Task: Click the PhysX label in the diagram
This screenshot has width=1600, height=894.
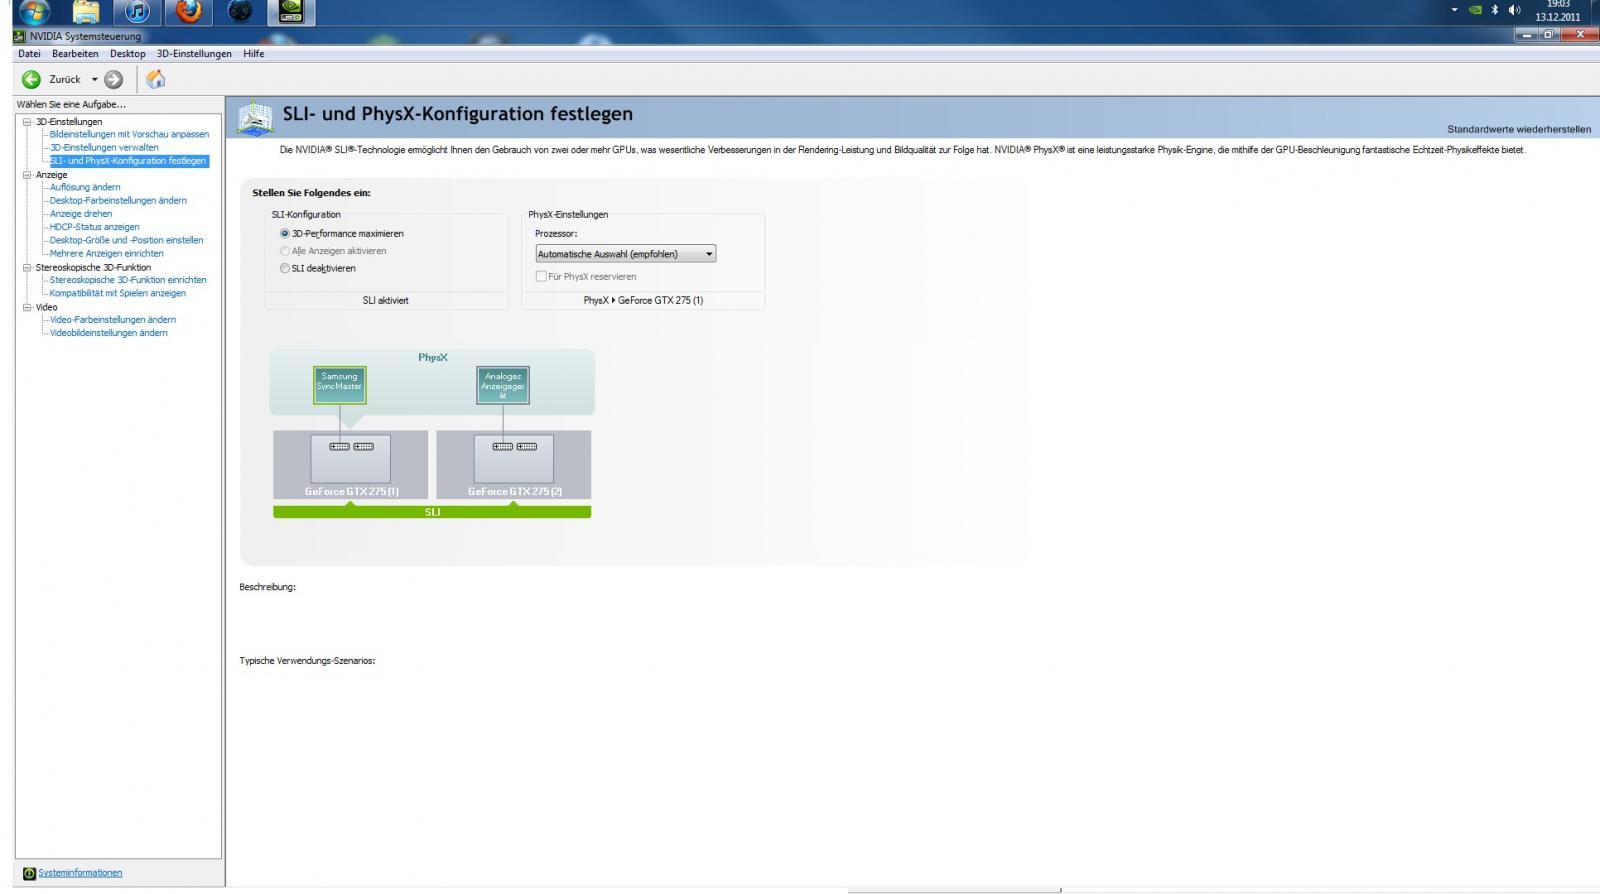Action: (433, 357)
